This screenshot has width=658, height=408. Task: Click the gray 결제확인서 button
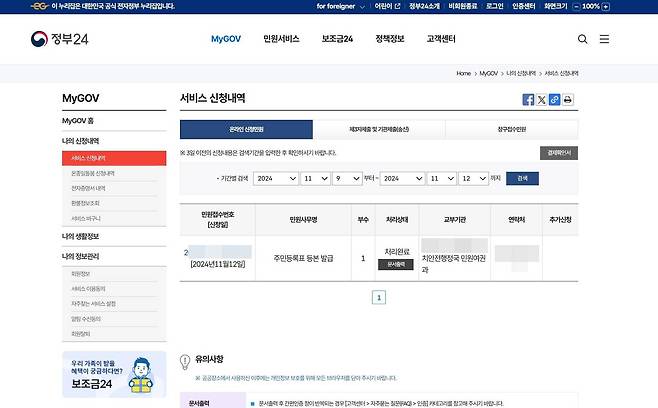[x=559, y=153]
